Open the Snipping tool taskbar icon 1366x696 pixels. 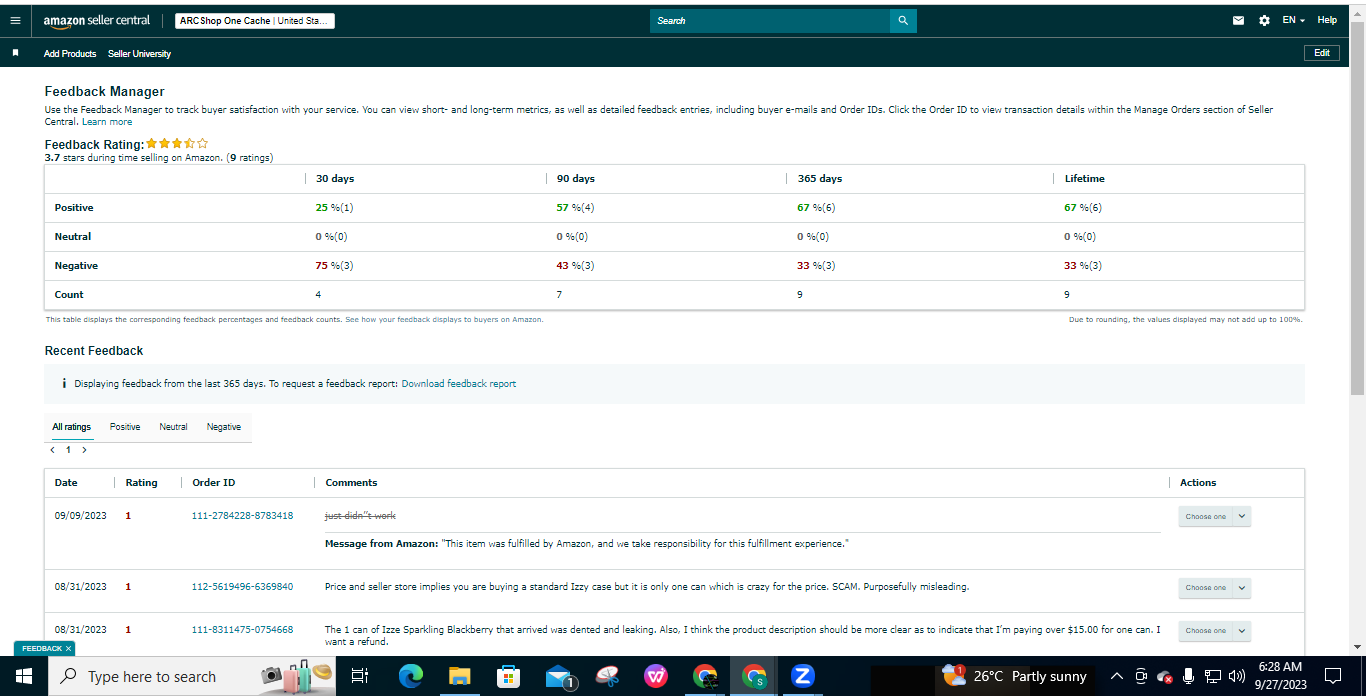(607, 676)
